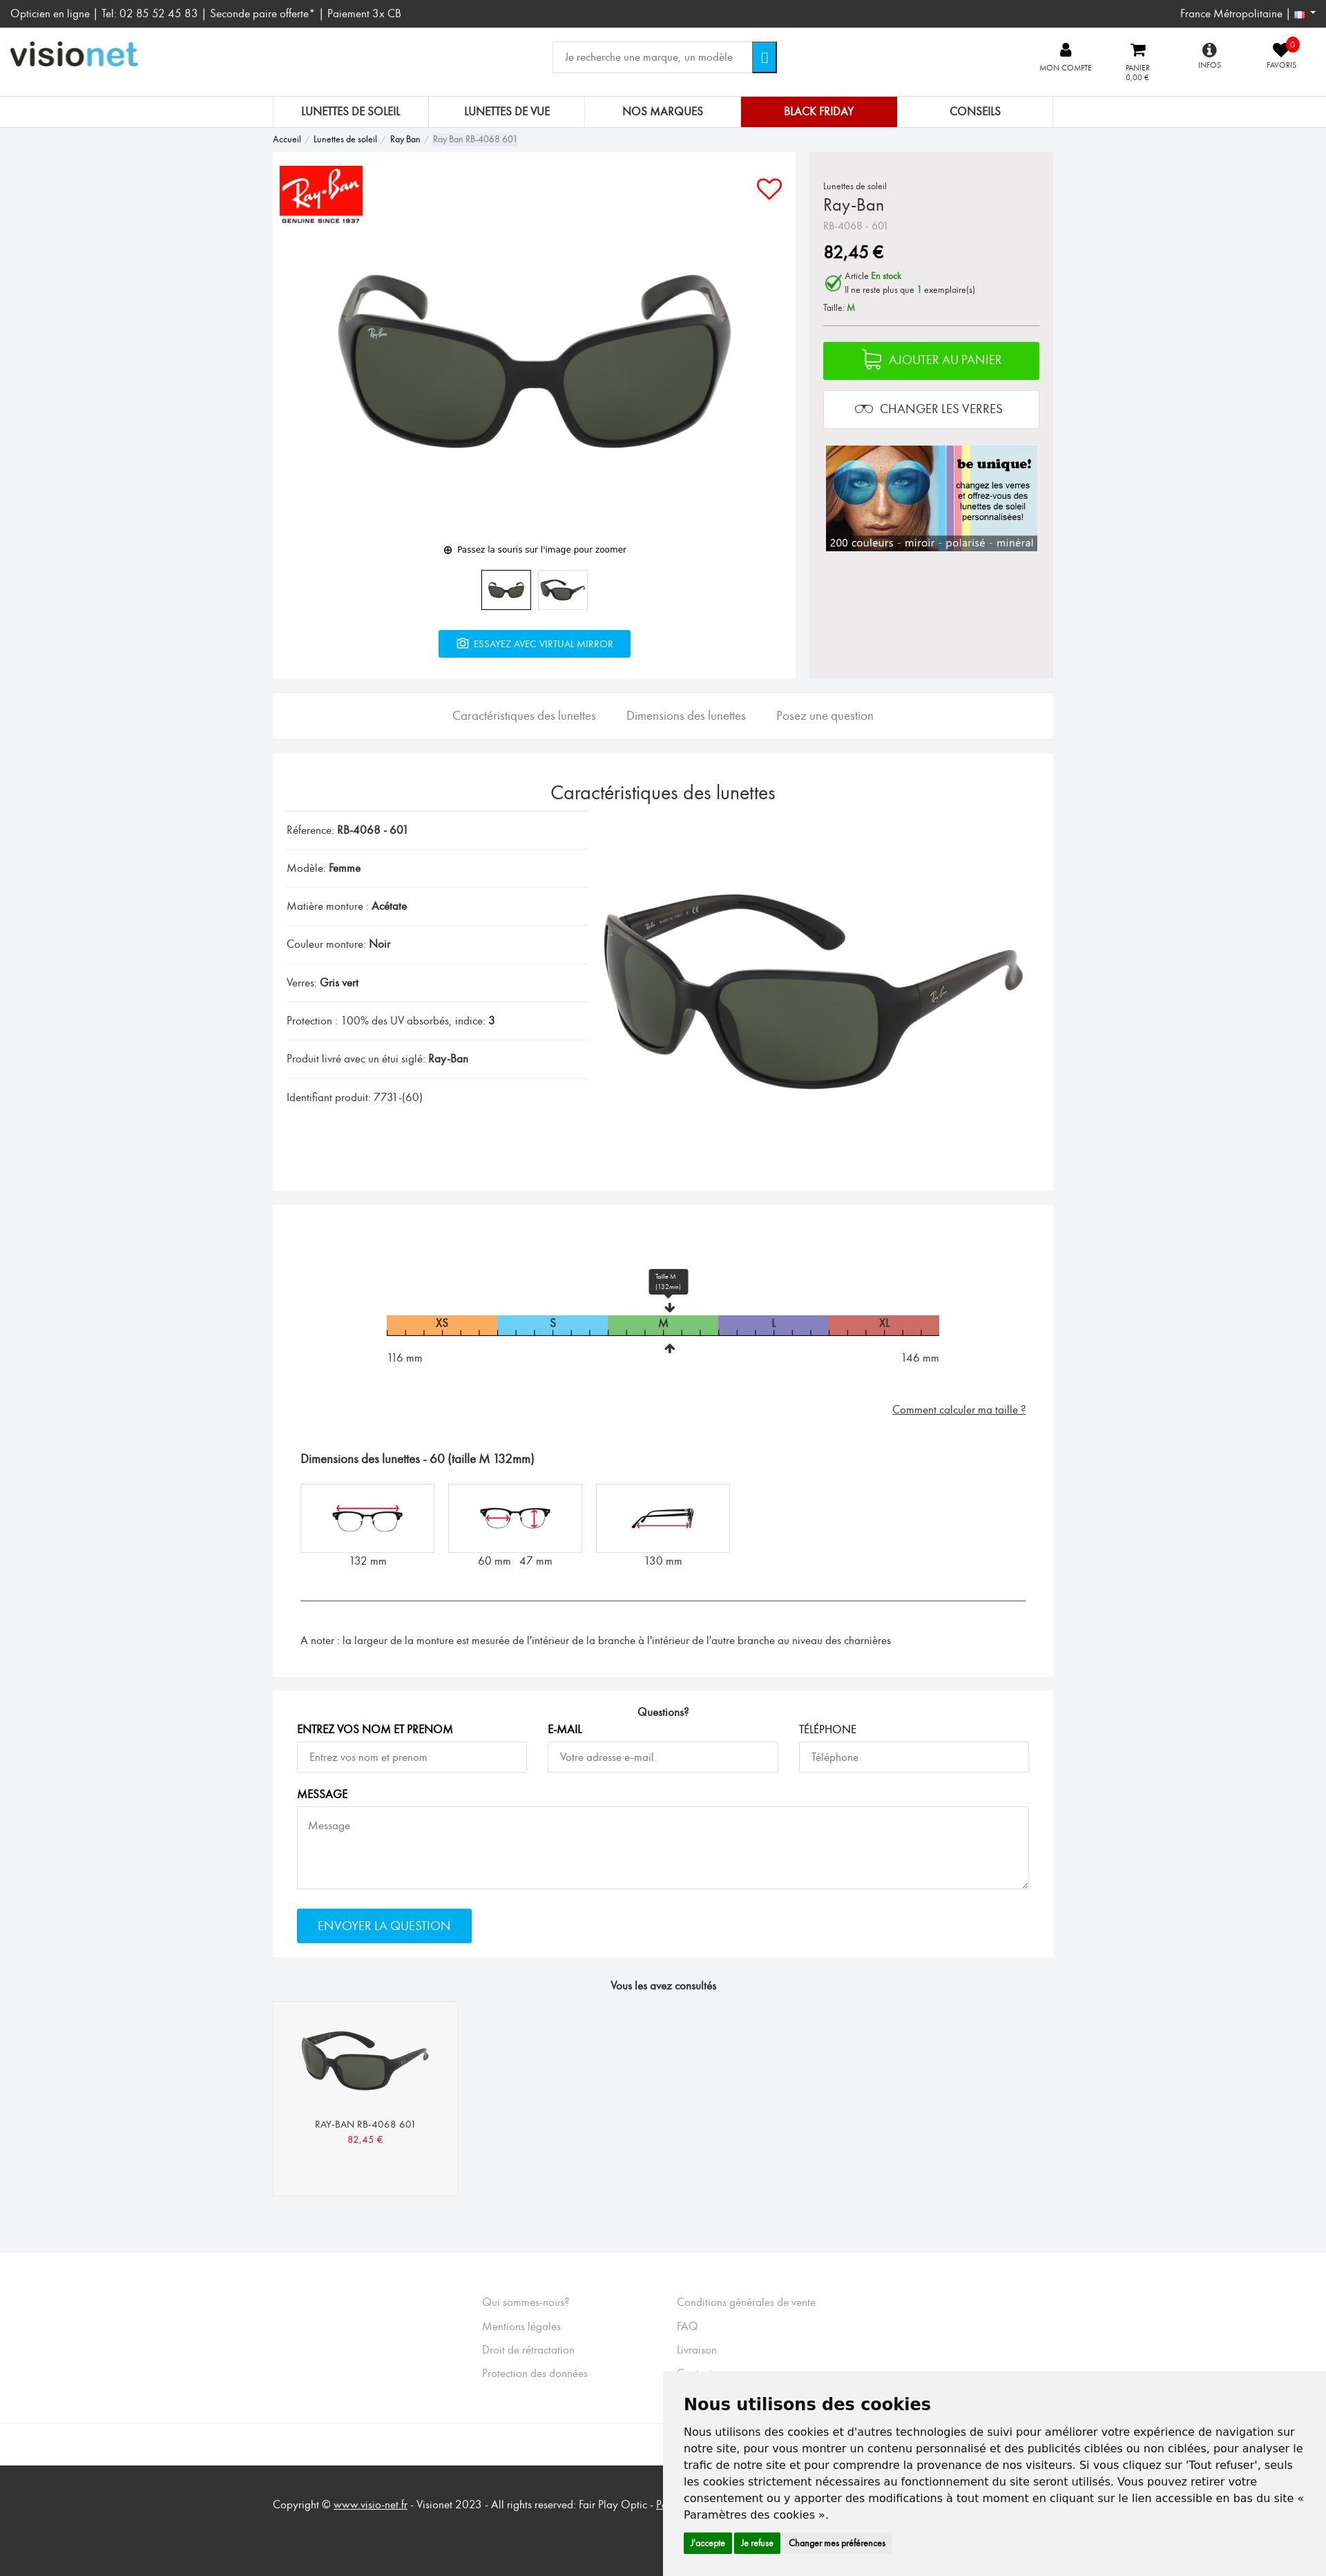
Task: Switch to Dimensions des lunettes tab
Action: tap(686, 716)
